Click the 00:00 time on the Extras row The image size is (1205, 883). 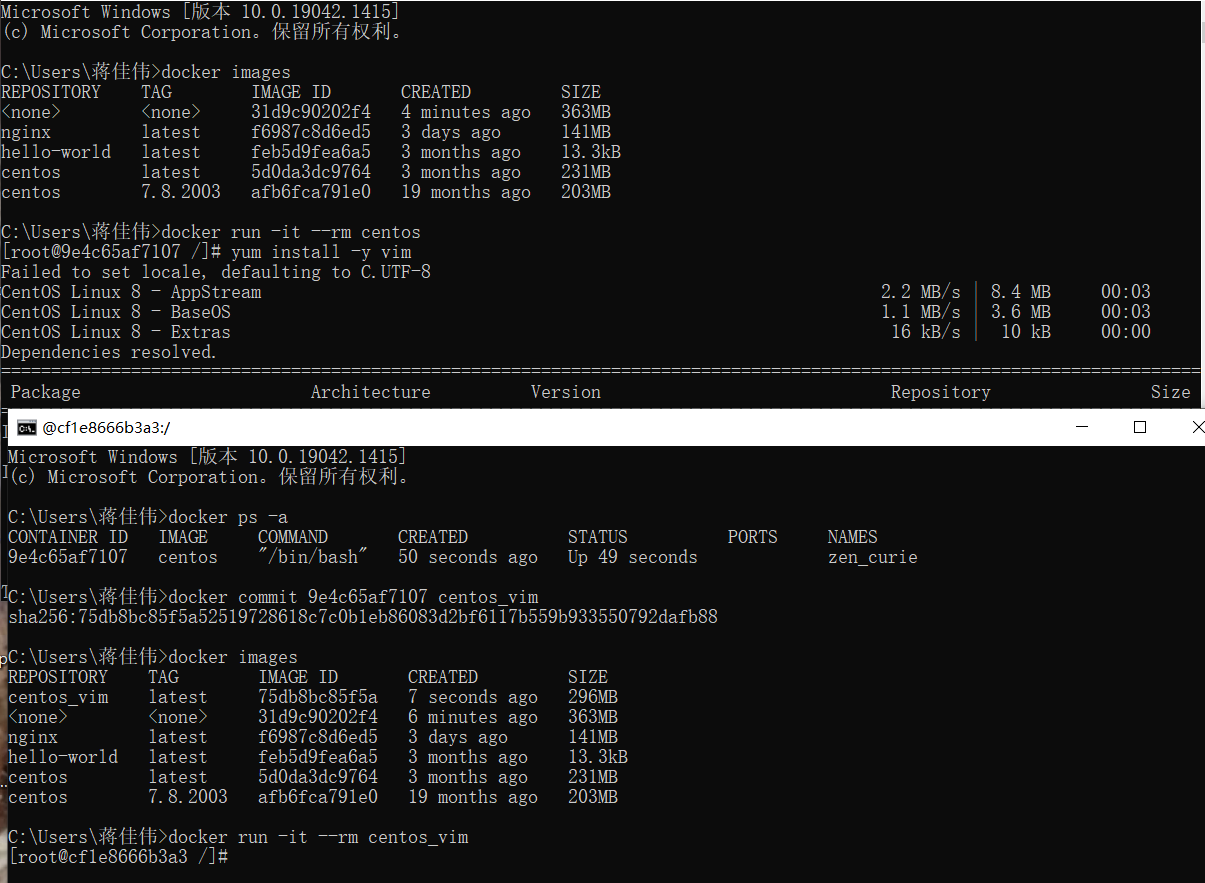point(1126,332)
